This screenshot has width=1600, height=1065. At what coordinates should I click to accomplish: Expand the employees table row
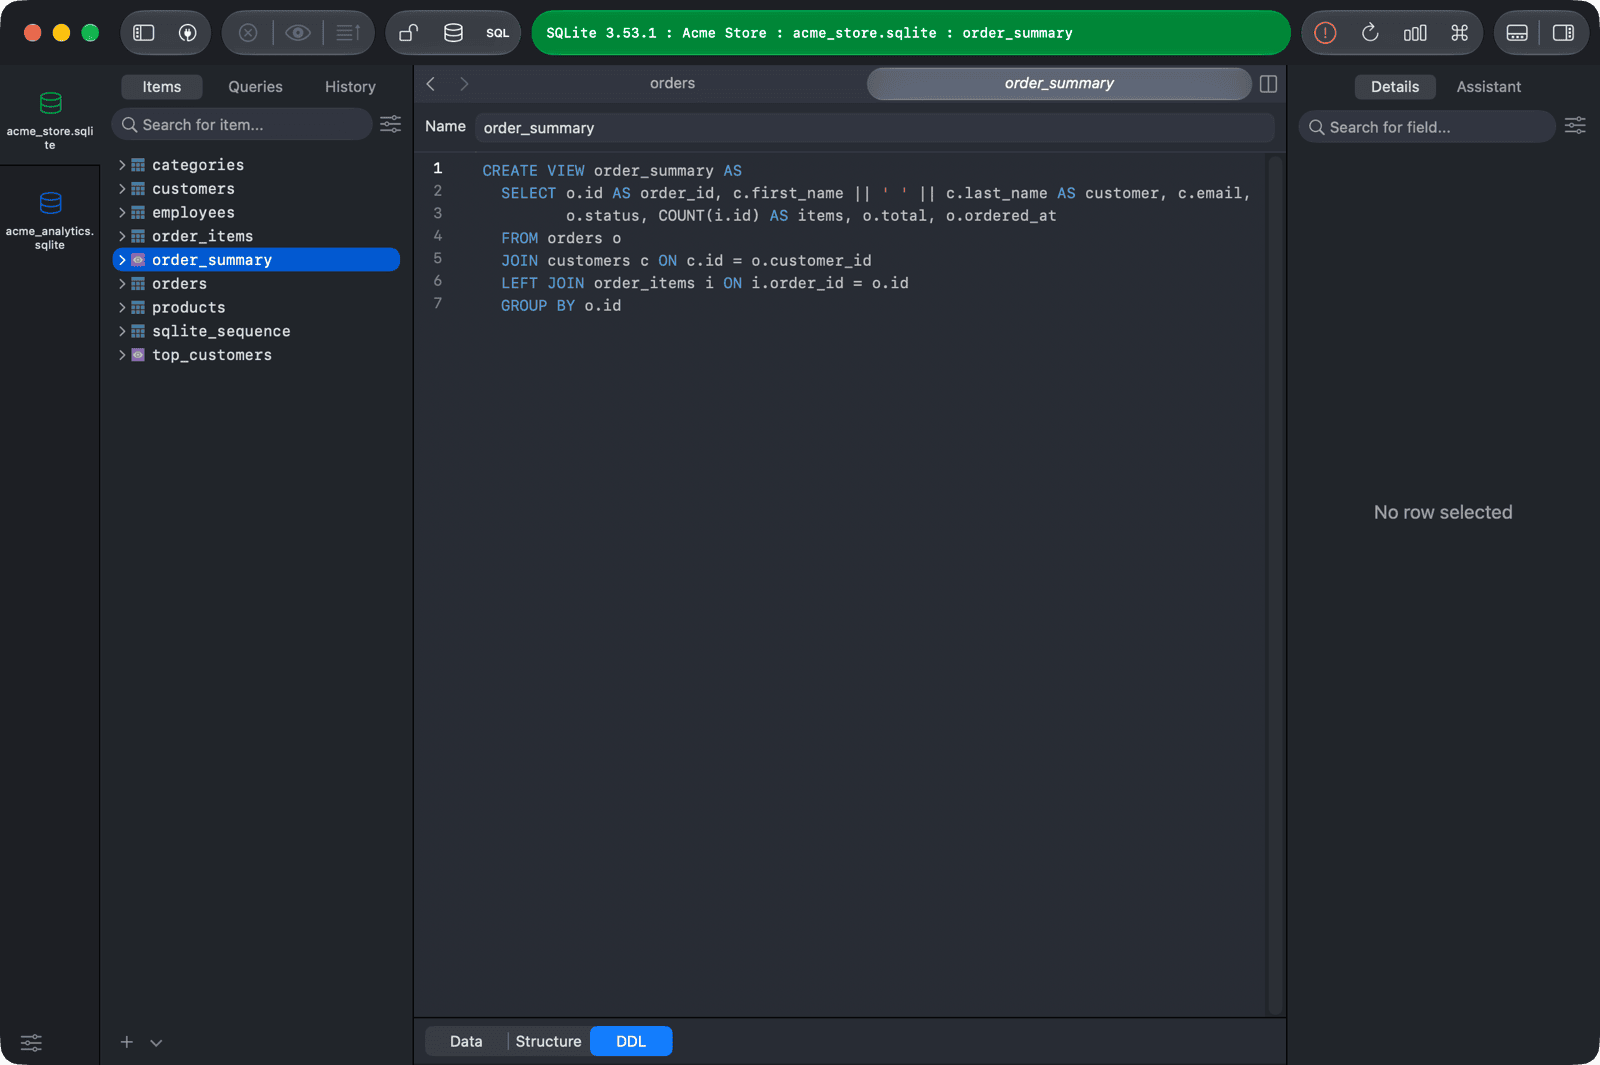(x=122, y=213)
